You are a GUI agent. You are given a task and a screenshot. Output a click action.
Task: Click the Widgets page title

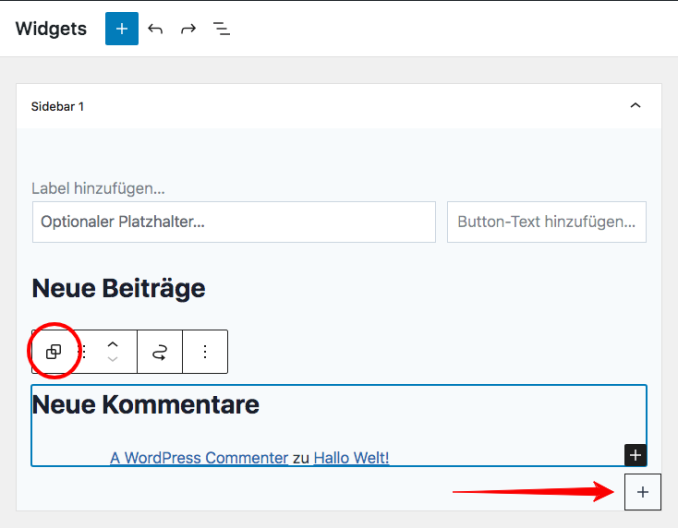tap(51, 29)
